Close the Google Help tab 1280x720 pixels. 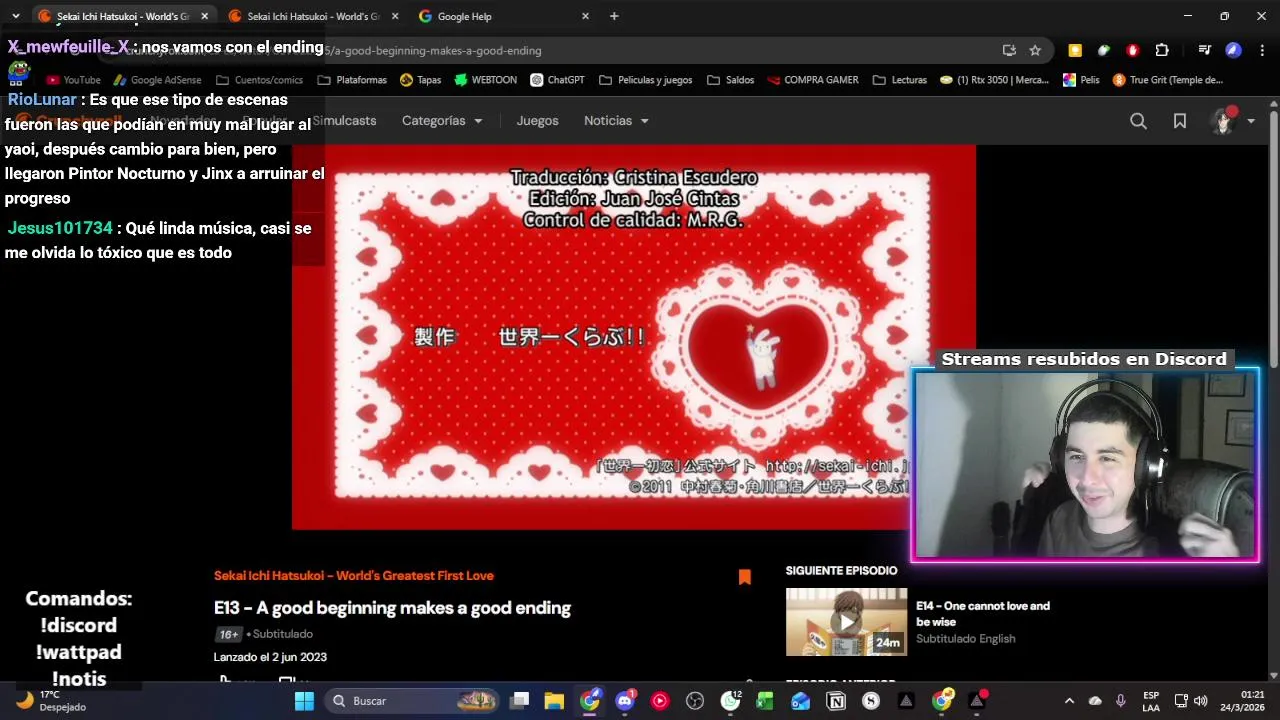pos(585,16)
